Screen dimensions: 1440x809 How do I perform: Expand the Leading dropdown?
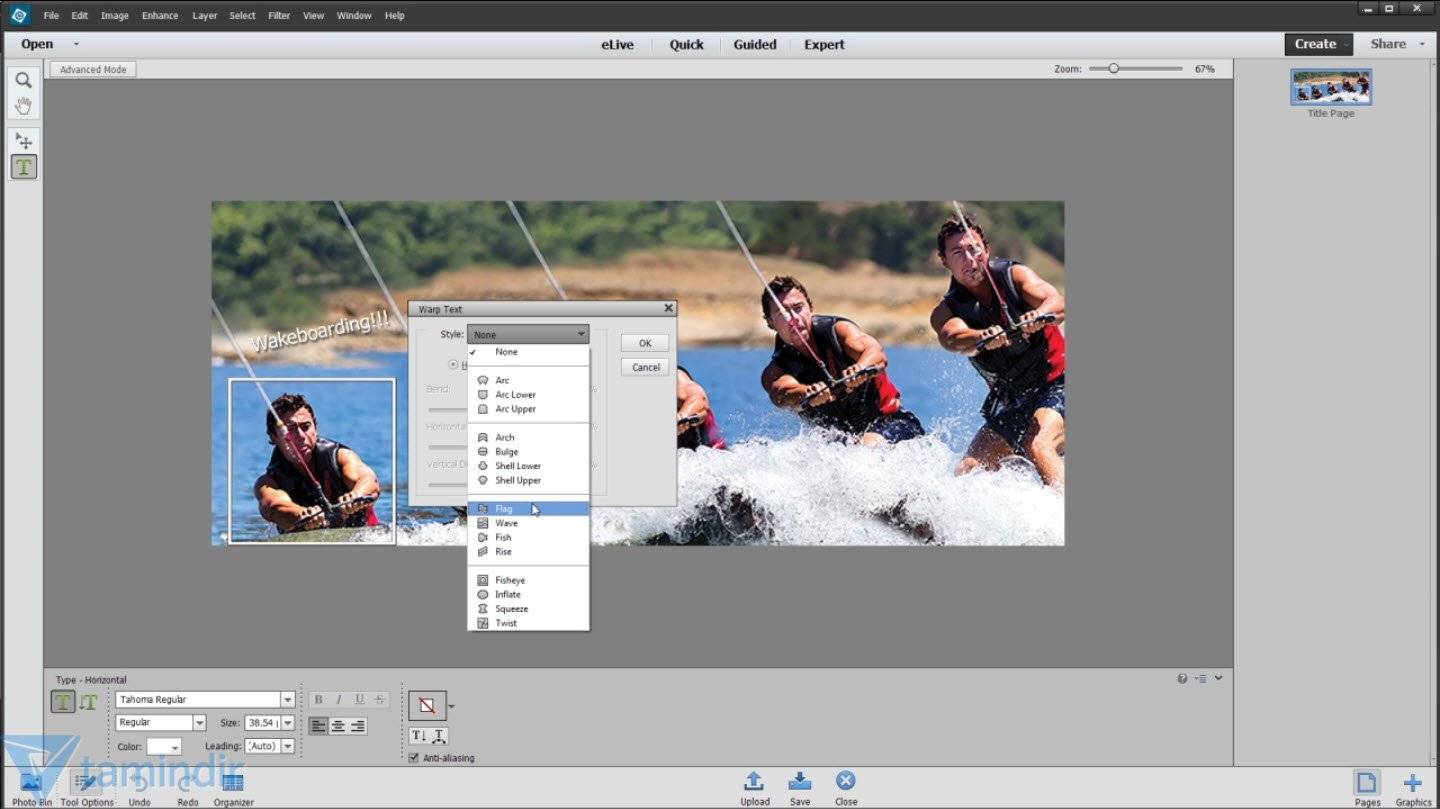tap(288, 746)
